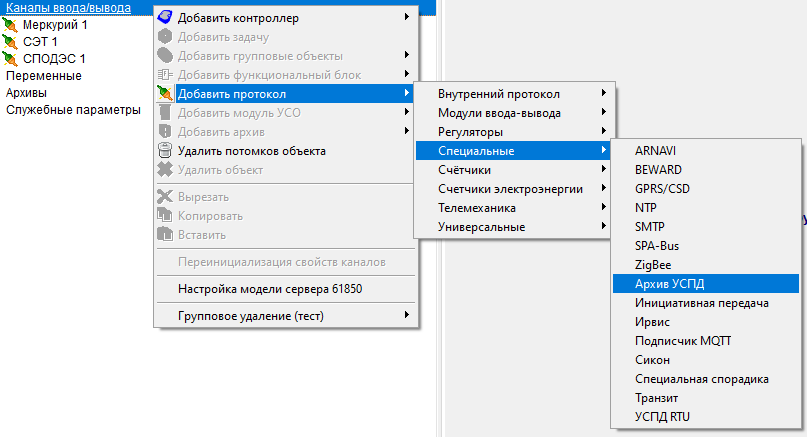Click the СПОДЭС 1 protocol icon in tree

click(x=11, y=58)
